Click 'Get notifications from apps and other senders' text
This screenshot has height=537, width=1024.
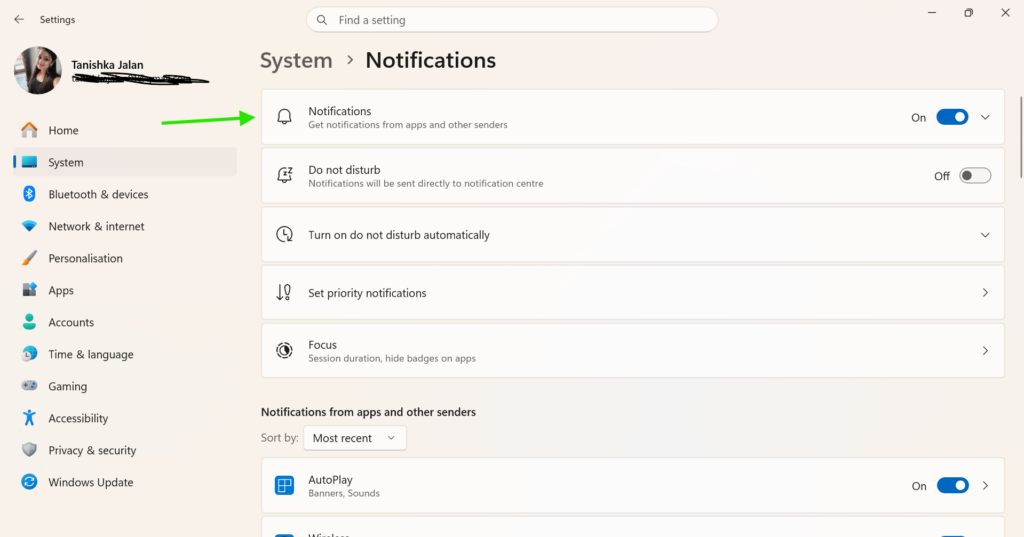tap(408, 125)
